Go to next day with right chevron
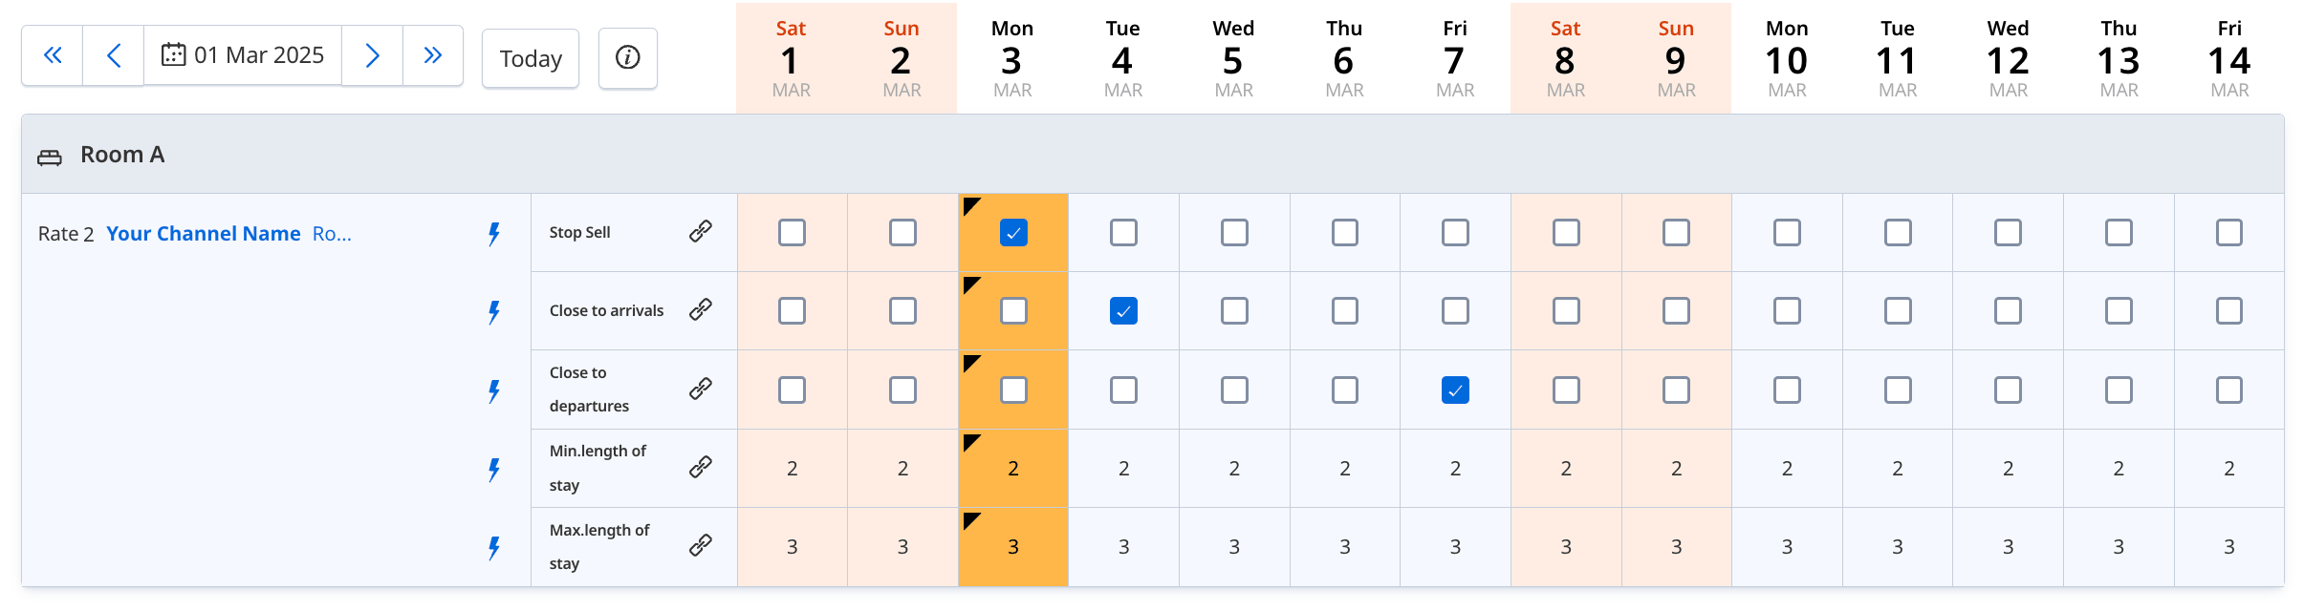The image size is (2304, 611). pyautogui.click(x=372, y=56)
